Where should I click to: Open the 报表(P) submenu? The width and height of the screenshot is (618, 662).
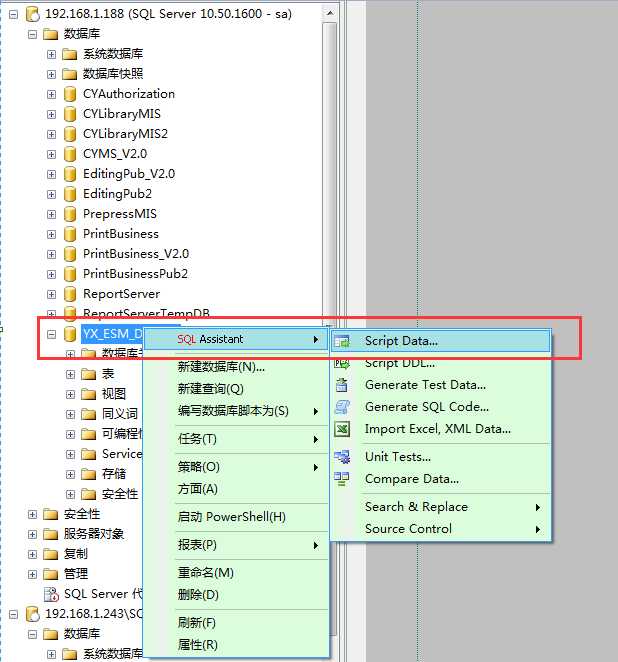(x=236, y=545)
